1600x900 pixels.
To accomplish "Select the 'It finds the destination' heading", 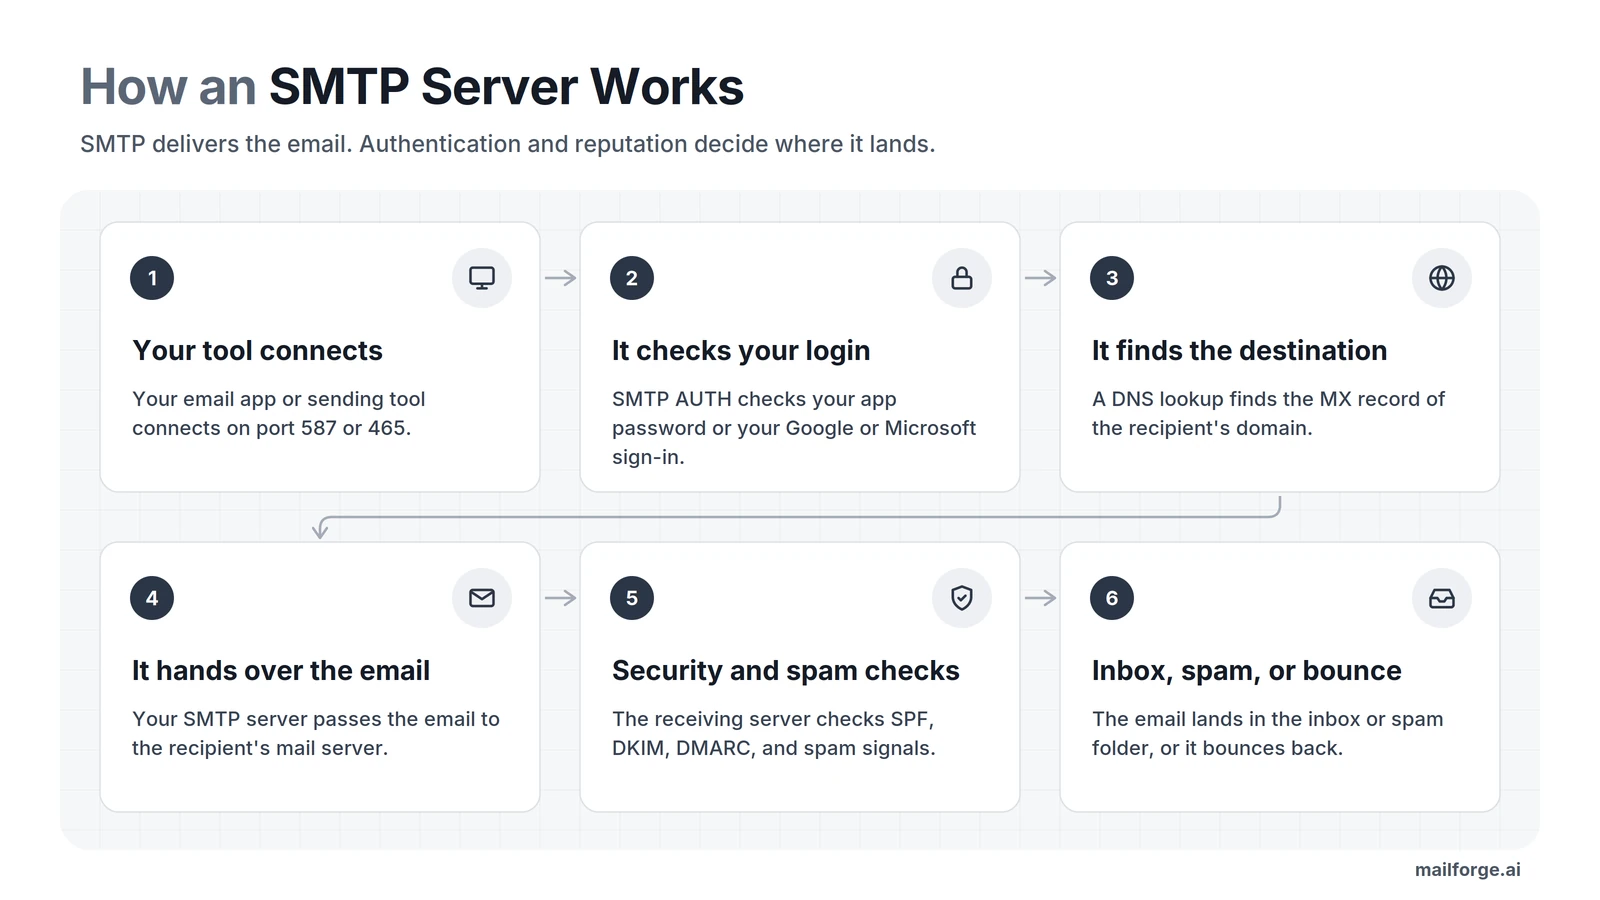I will click(x=1239, y=351).
